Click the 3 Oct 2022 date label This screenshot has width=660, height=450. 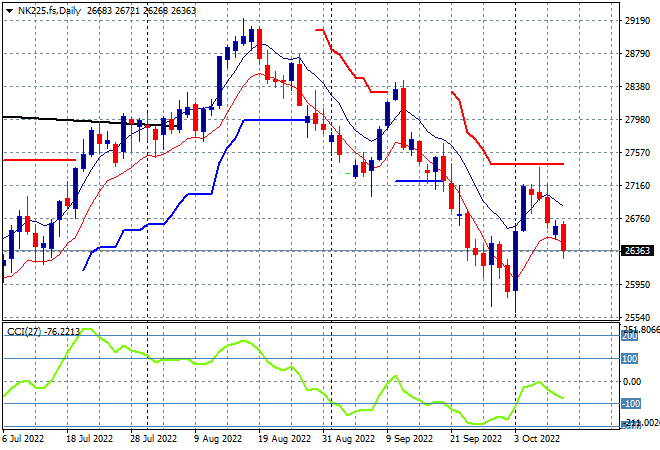(x=537, y=439)
